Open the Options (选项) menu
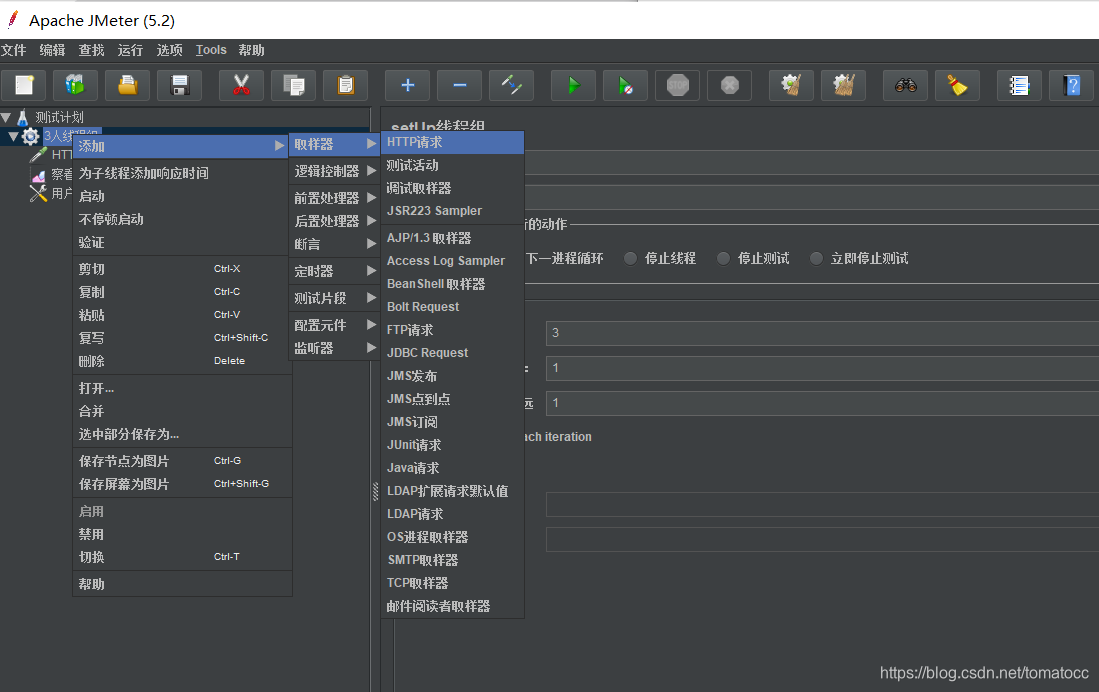The image size is (1099, 692). (170, 50)
